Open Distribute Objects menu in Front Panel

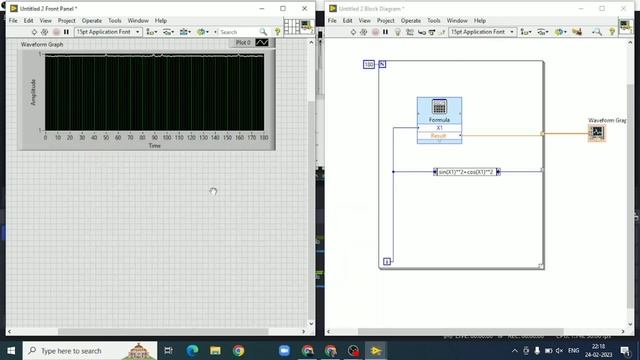[168, 32]
